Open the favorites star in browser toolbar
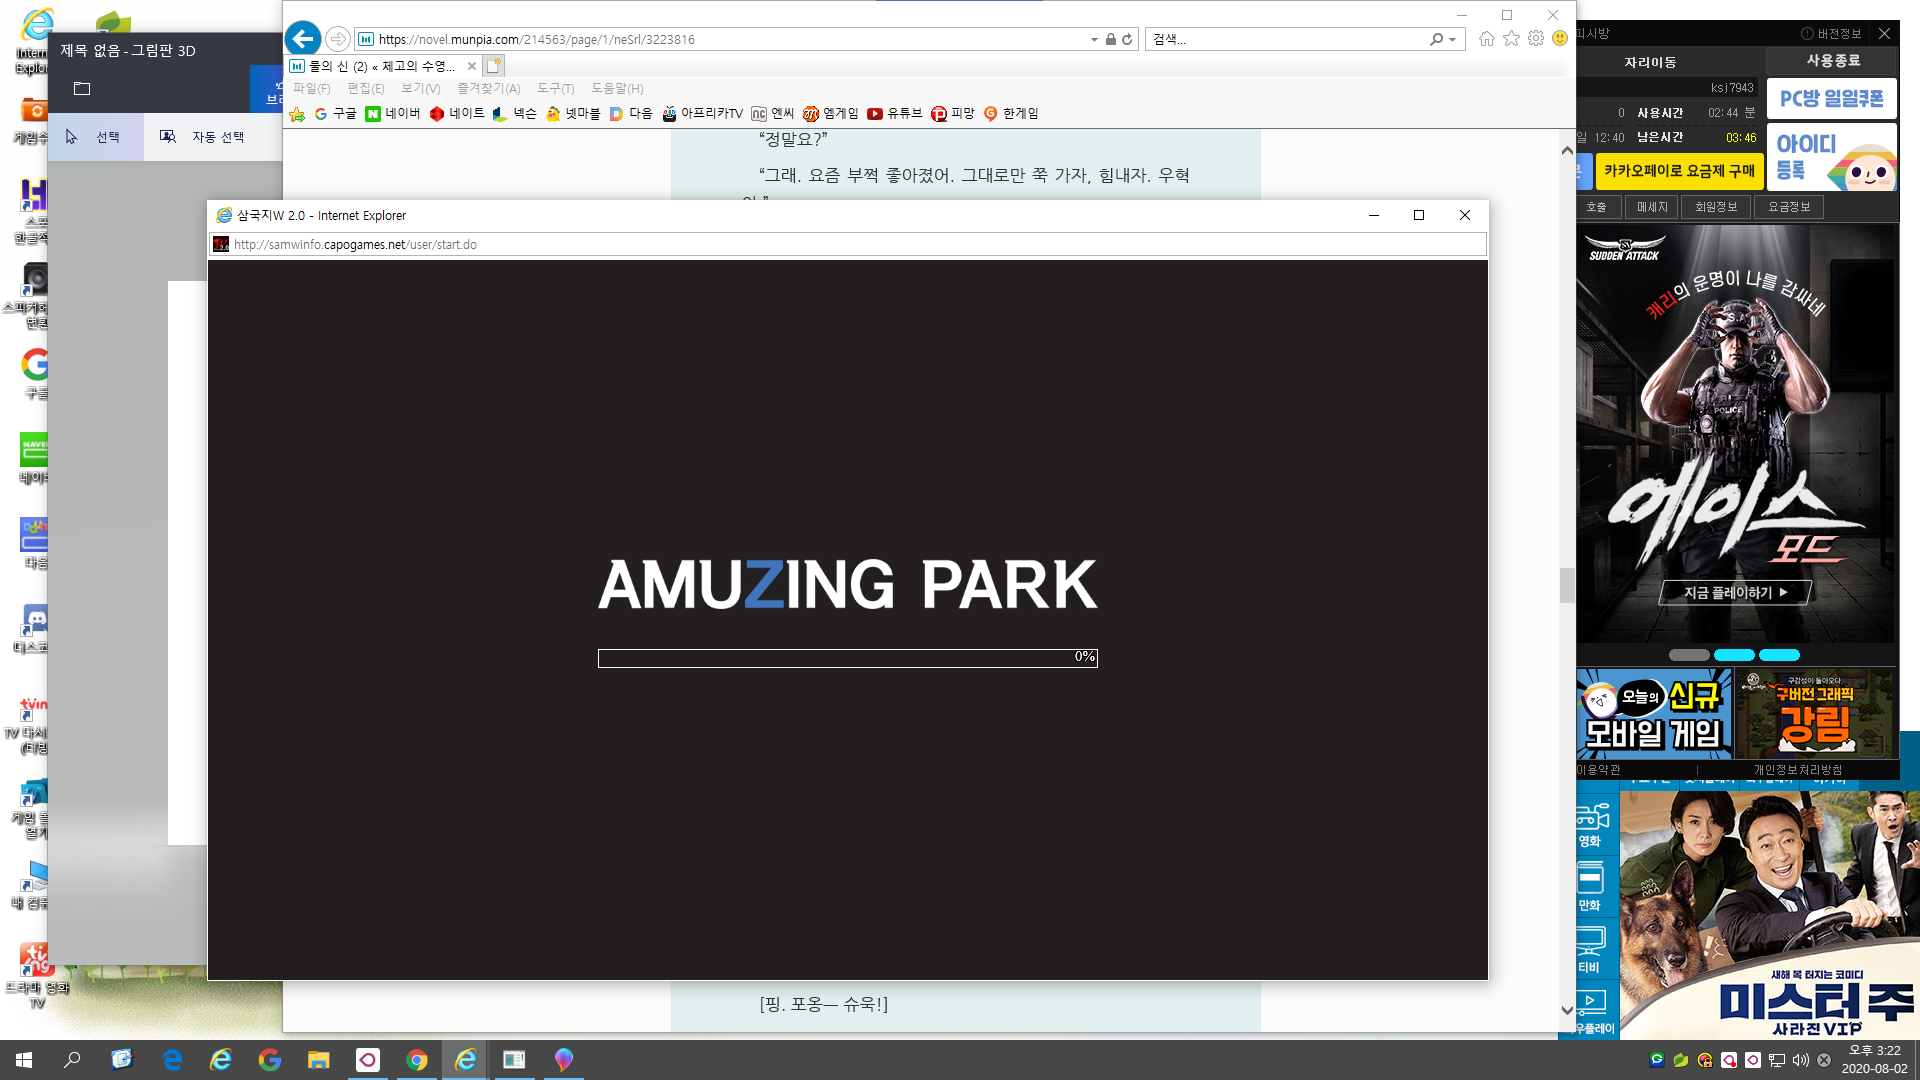The height and width of the screenshot is (1080, 1920). [1511, 38]
